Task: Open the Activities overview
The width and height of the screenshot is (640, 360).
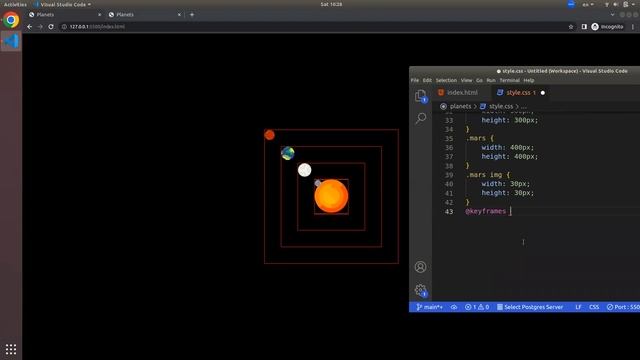Action: click(x=15, y=4)
